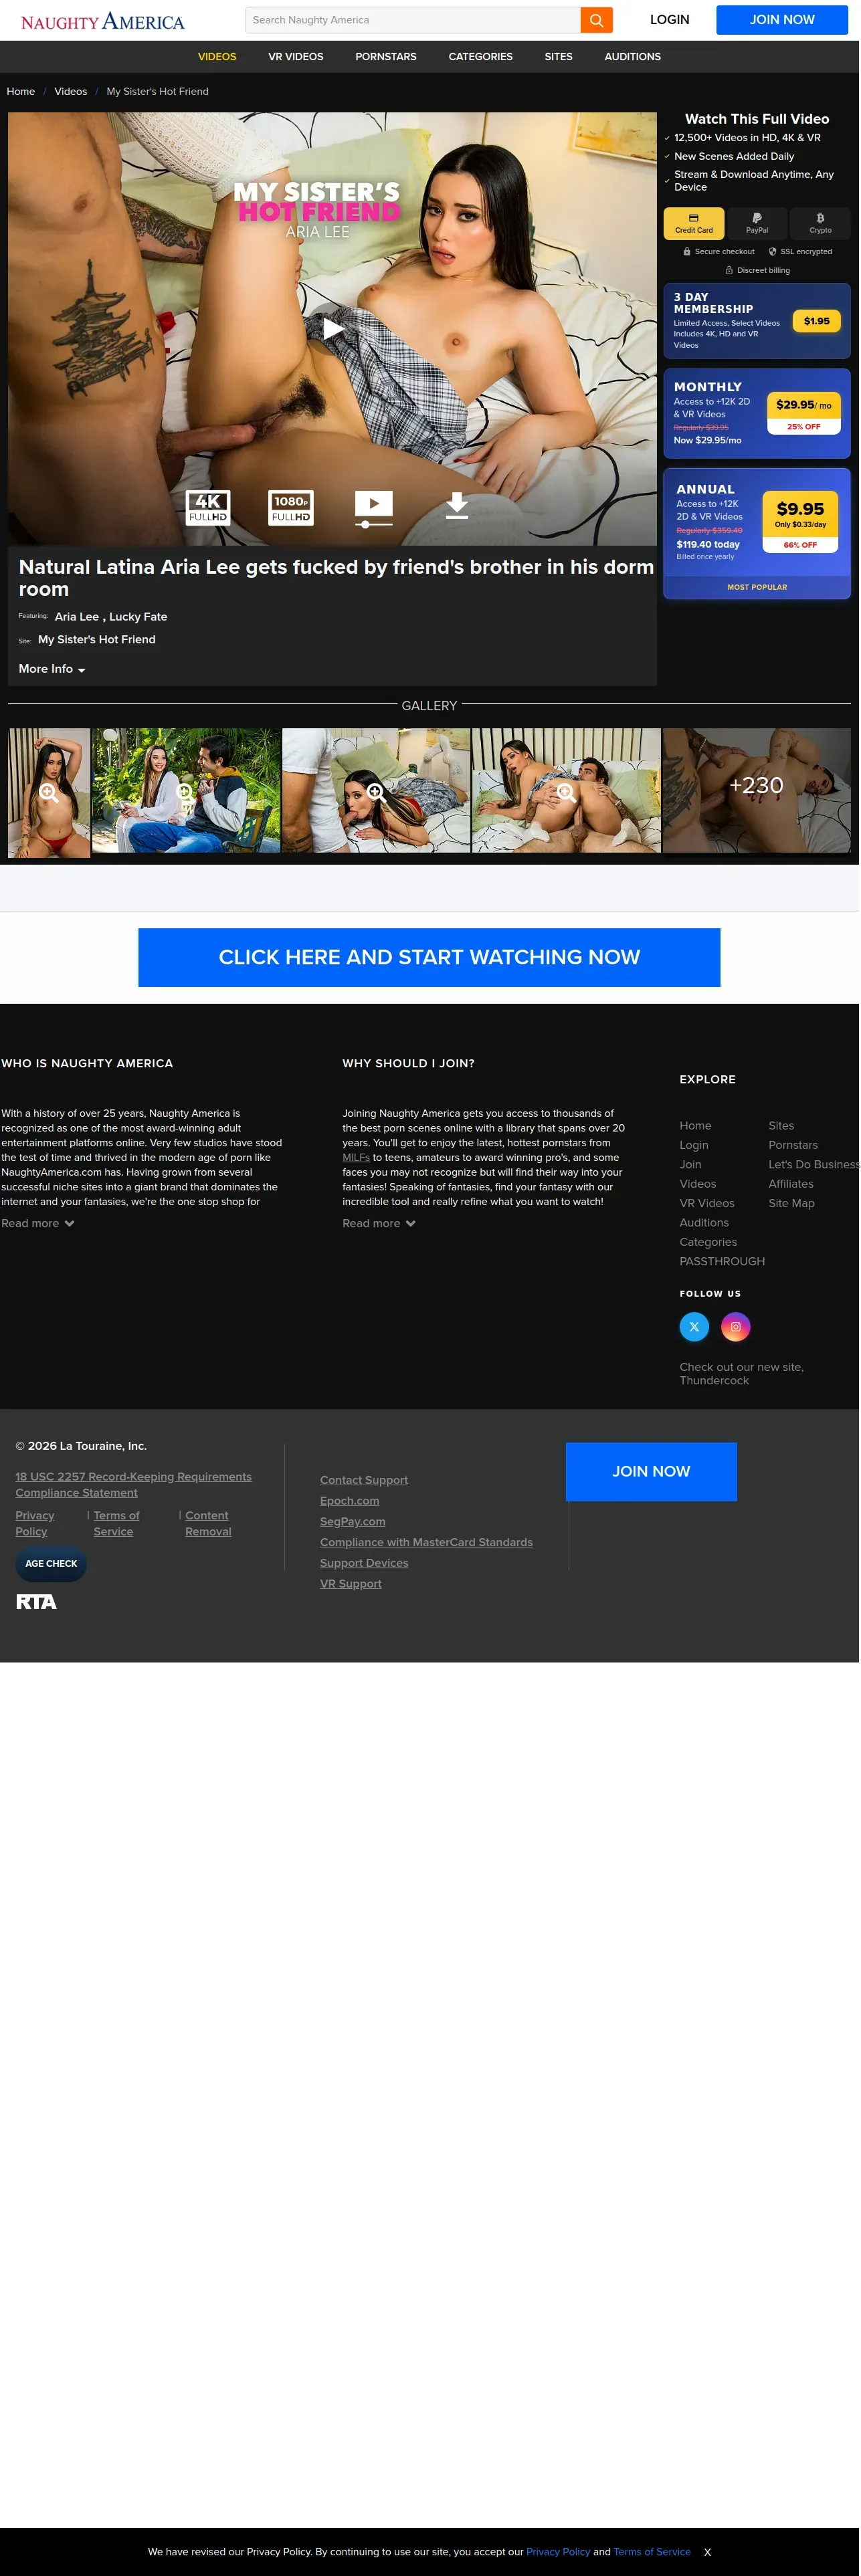The height and width of the screenshot is (2576, 861).
Task: Open the Lucky Fate featuring link
Action: tap(139, 617)
